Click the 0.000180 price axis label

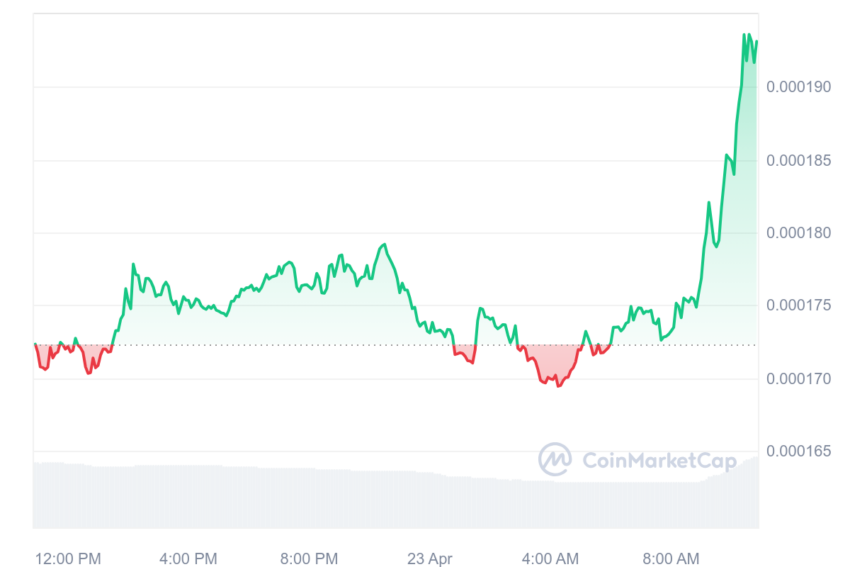pos(799,233)
